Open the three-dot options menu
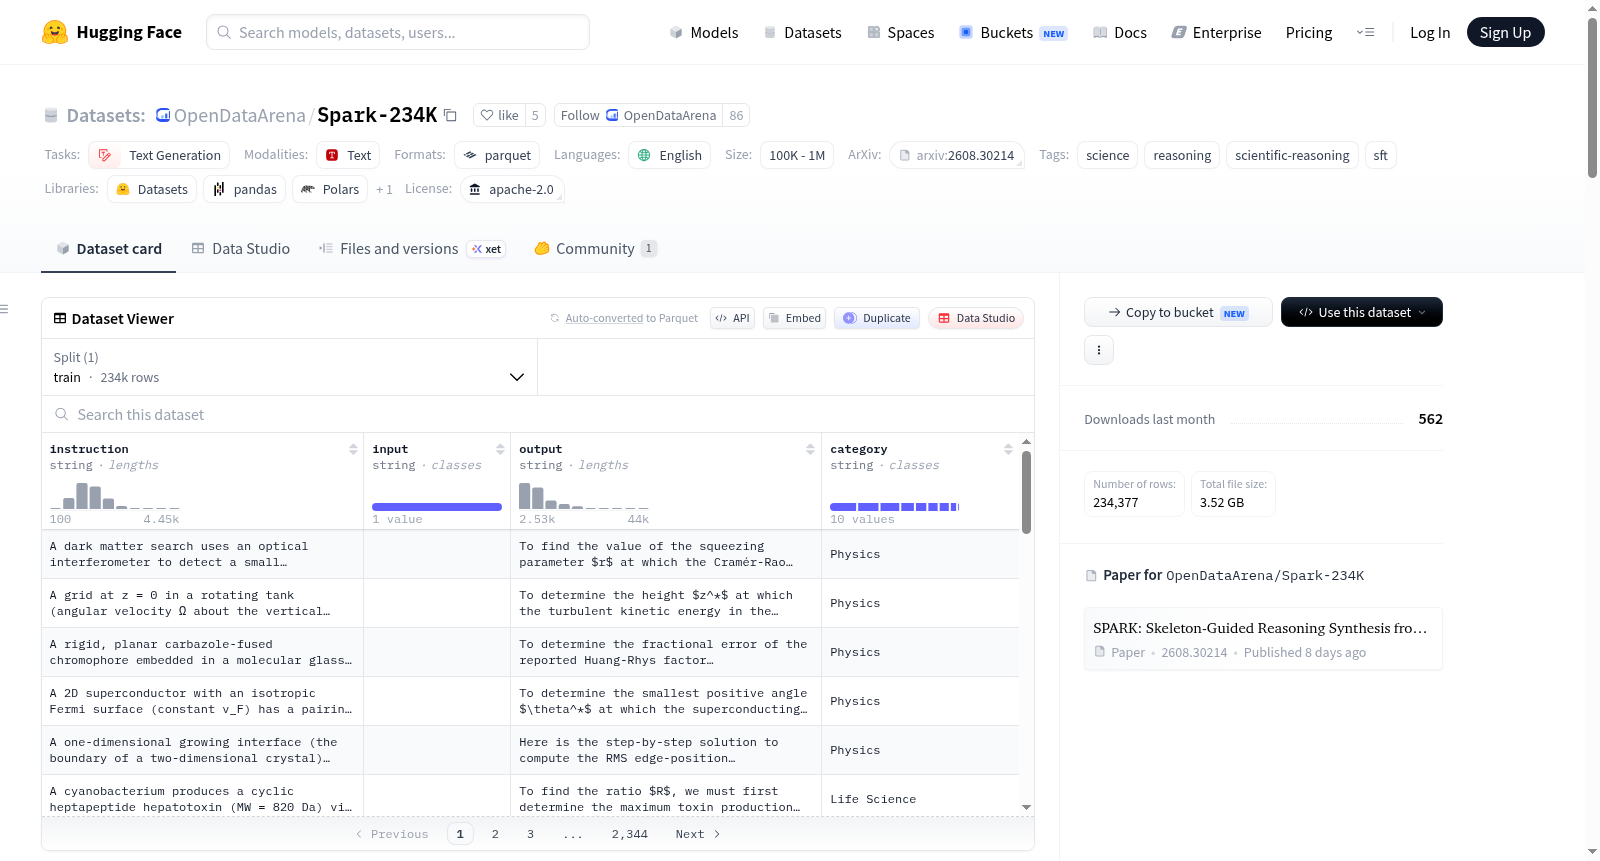 coord(1099,350)
